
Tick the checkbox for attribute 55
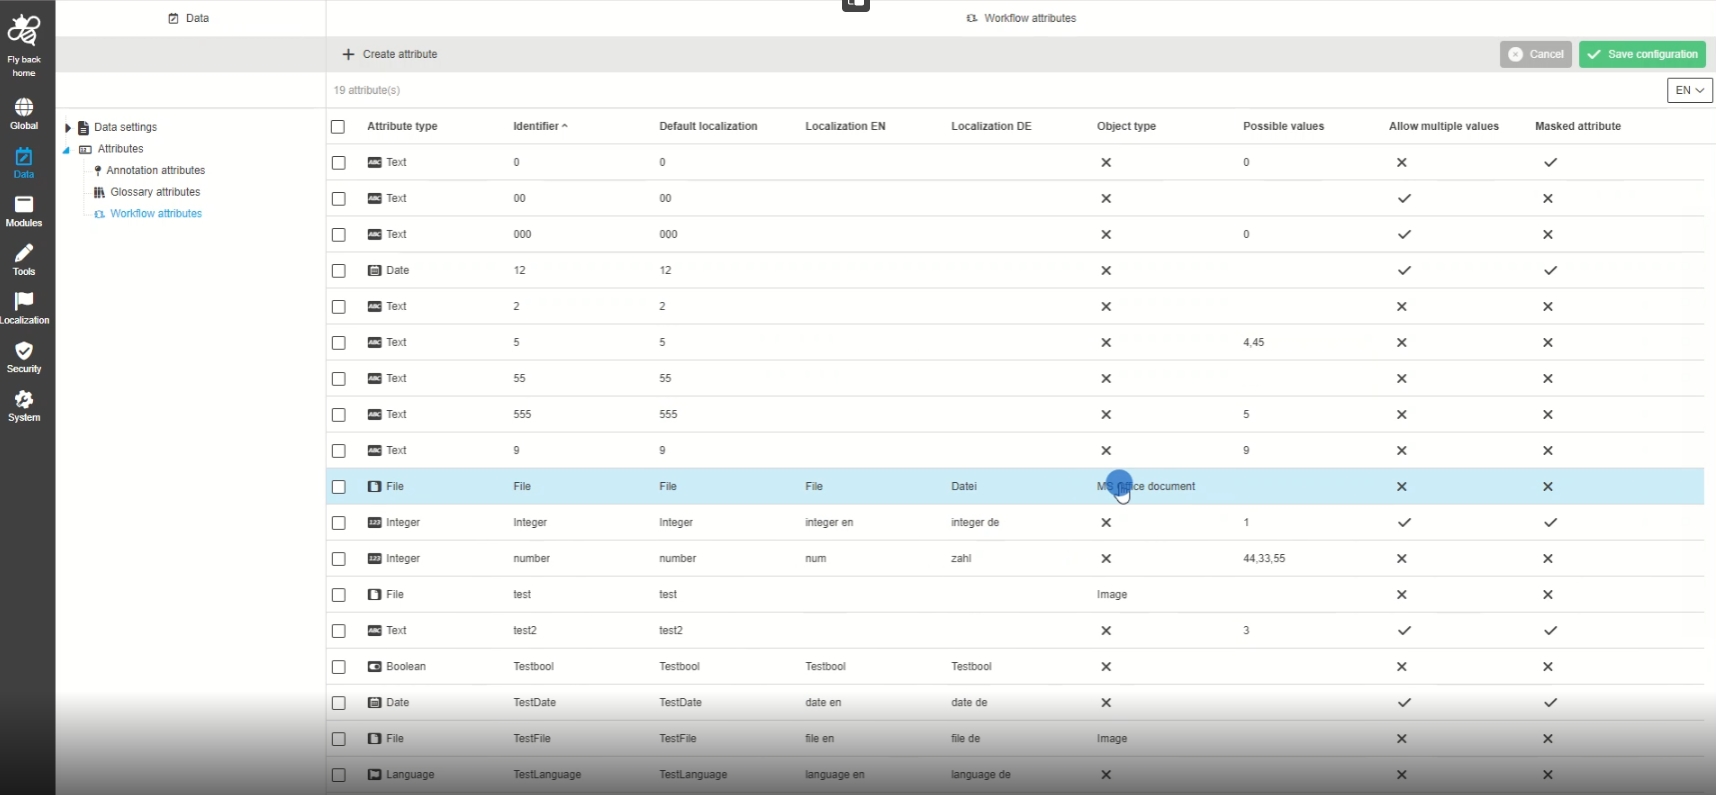tap(338, 378)
